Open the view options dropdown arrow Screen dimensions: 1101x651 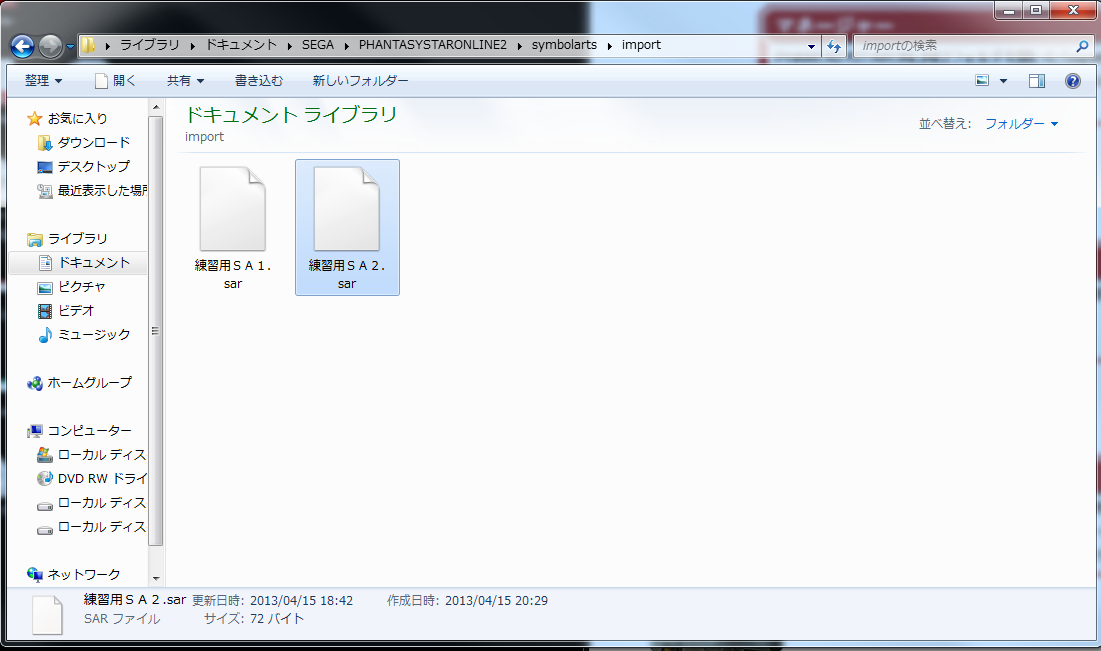[1003, 81]
